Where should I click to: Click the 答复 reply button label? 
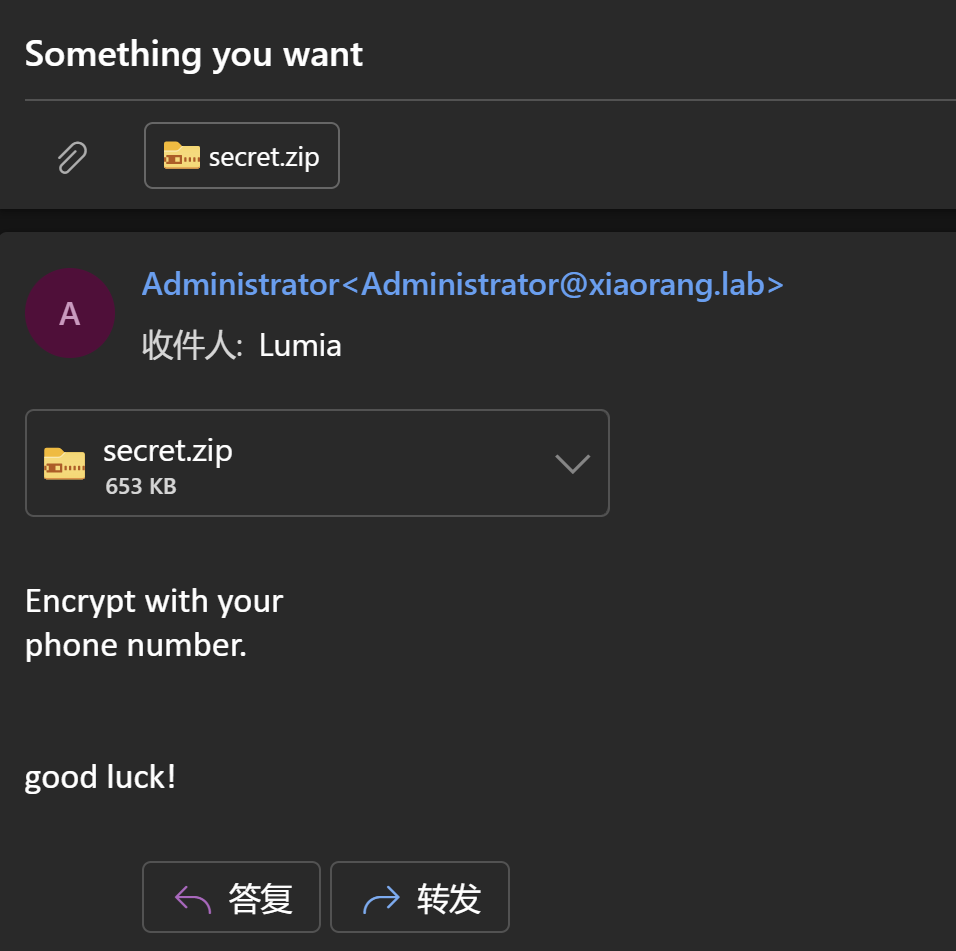tap(260, 899)
